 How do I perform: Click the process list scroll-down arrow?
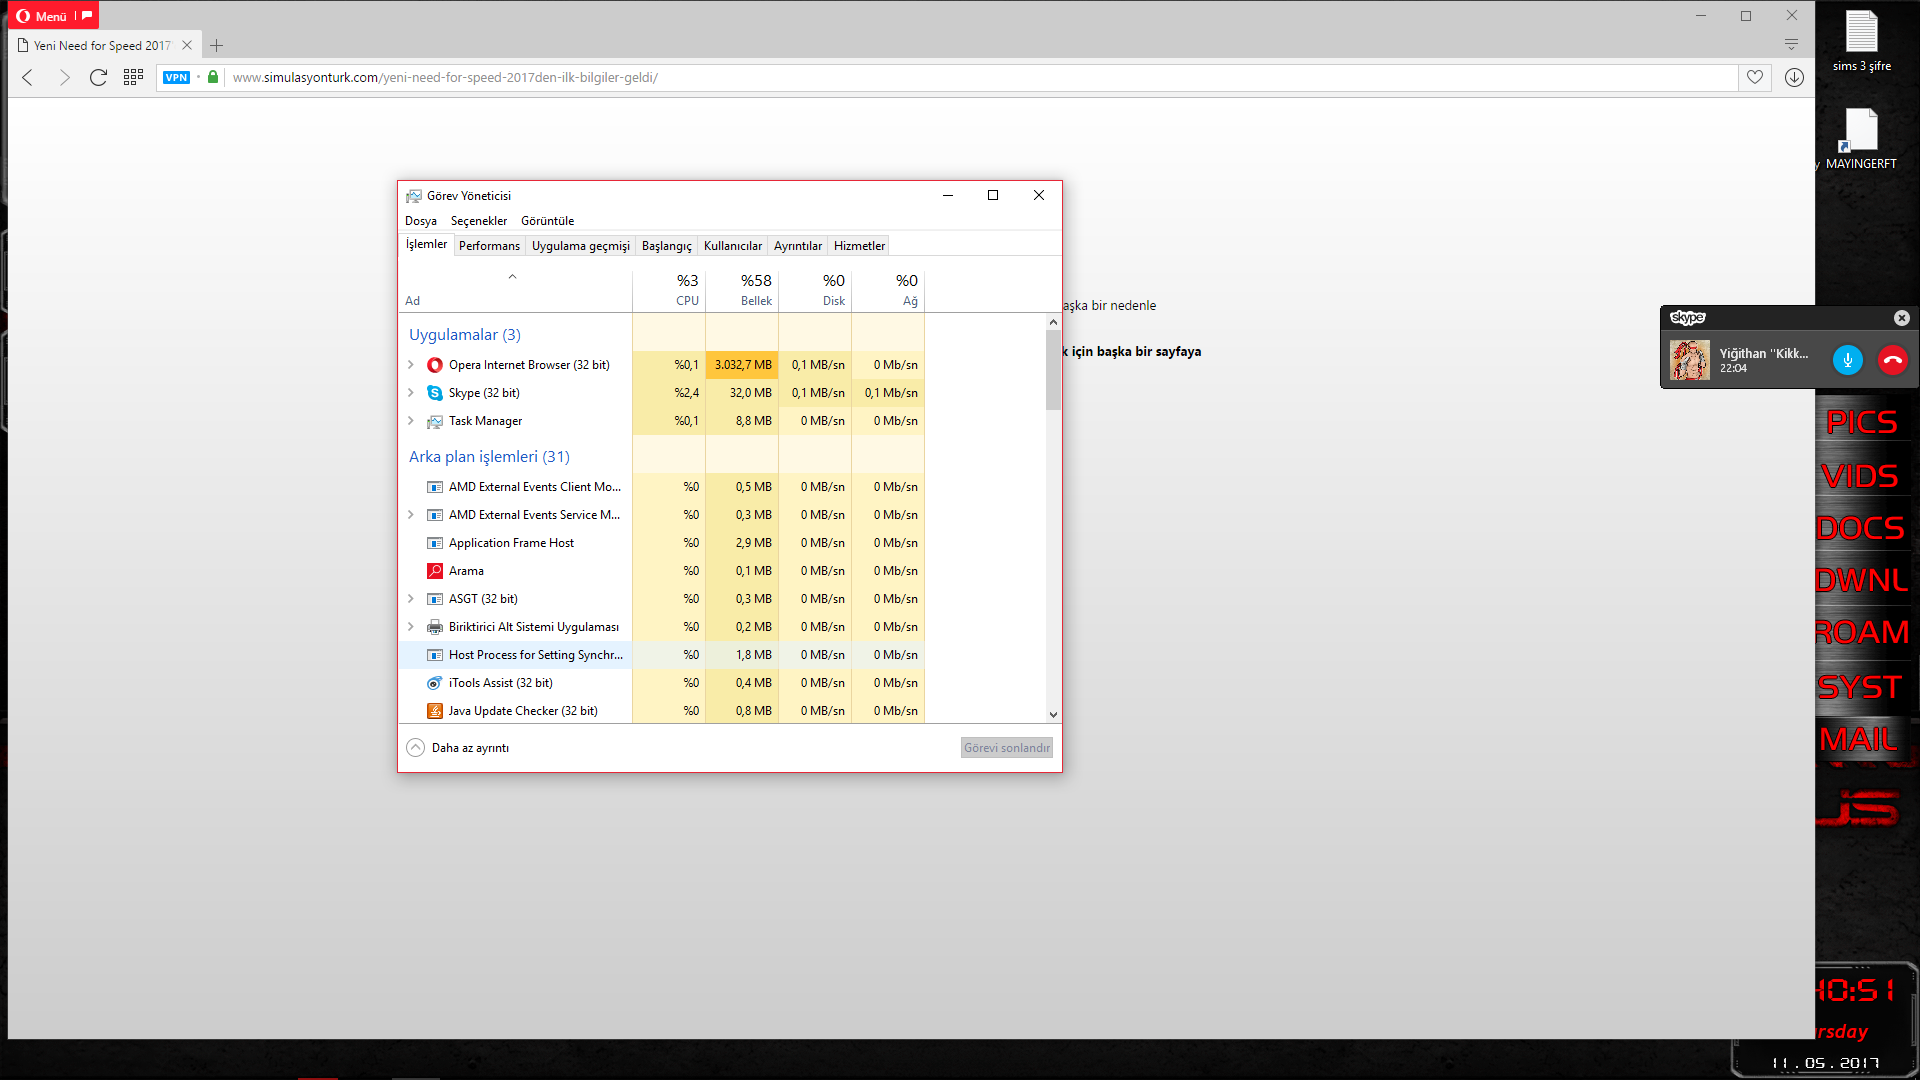coord(1053,715)
